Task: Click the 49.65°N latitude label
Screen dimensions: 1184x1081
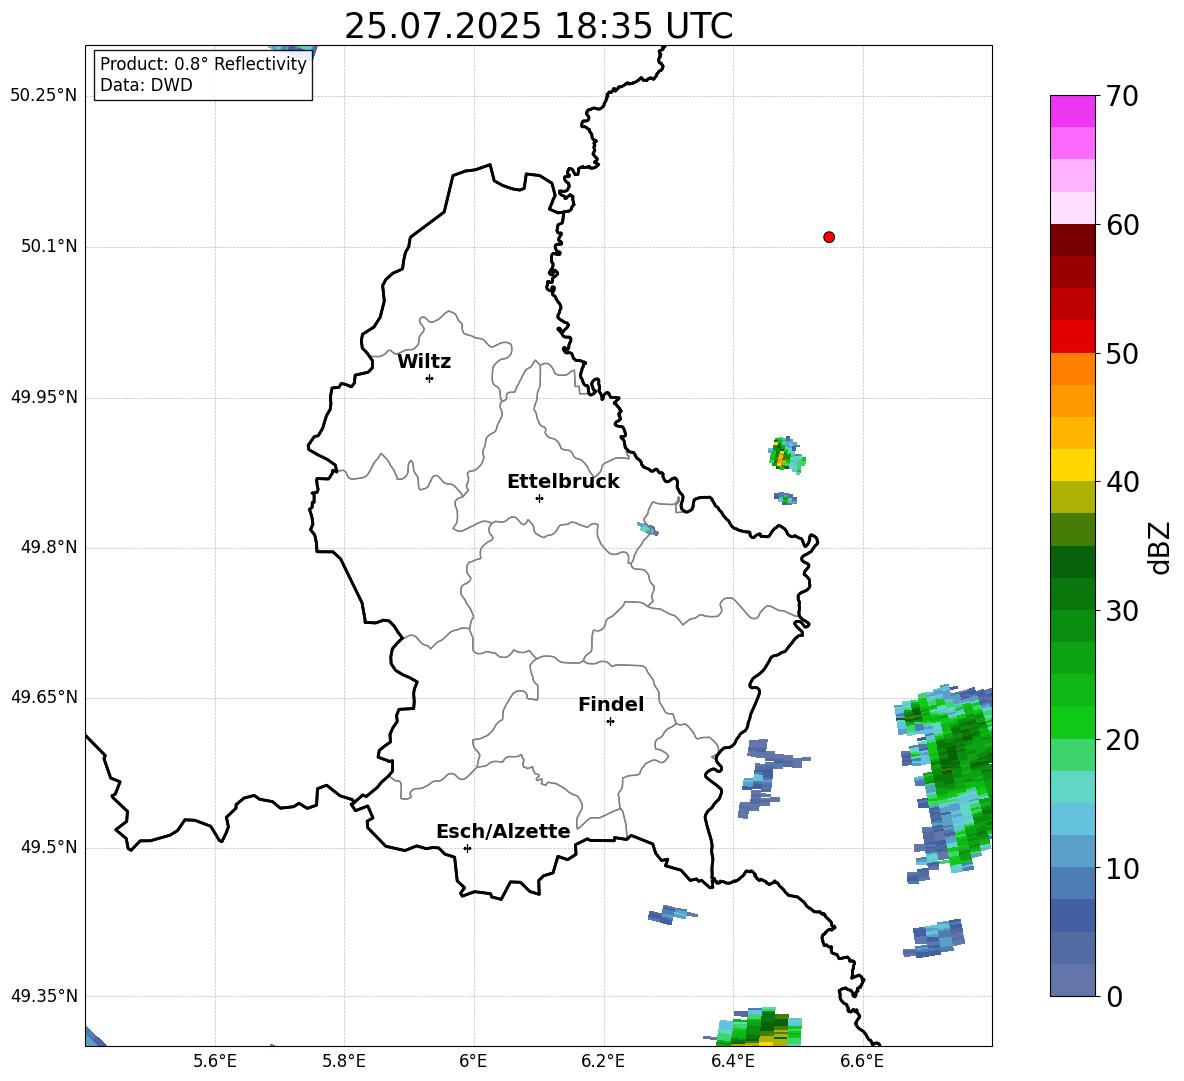Action: click(44, 697)
